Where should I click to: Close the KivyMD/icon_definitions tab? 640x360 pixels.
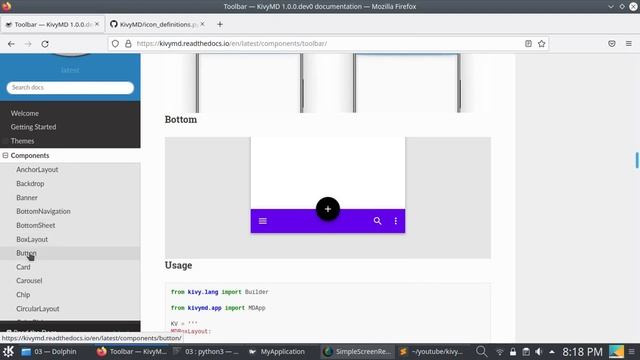coord(202,24)
